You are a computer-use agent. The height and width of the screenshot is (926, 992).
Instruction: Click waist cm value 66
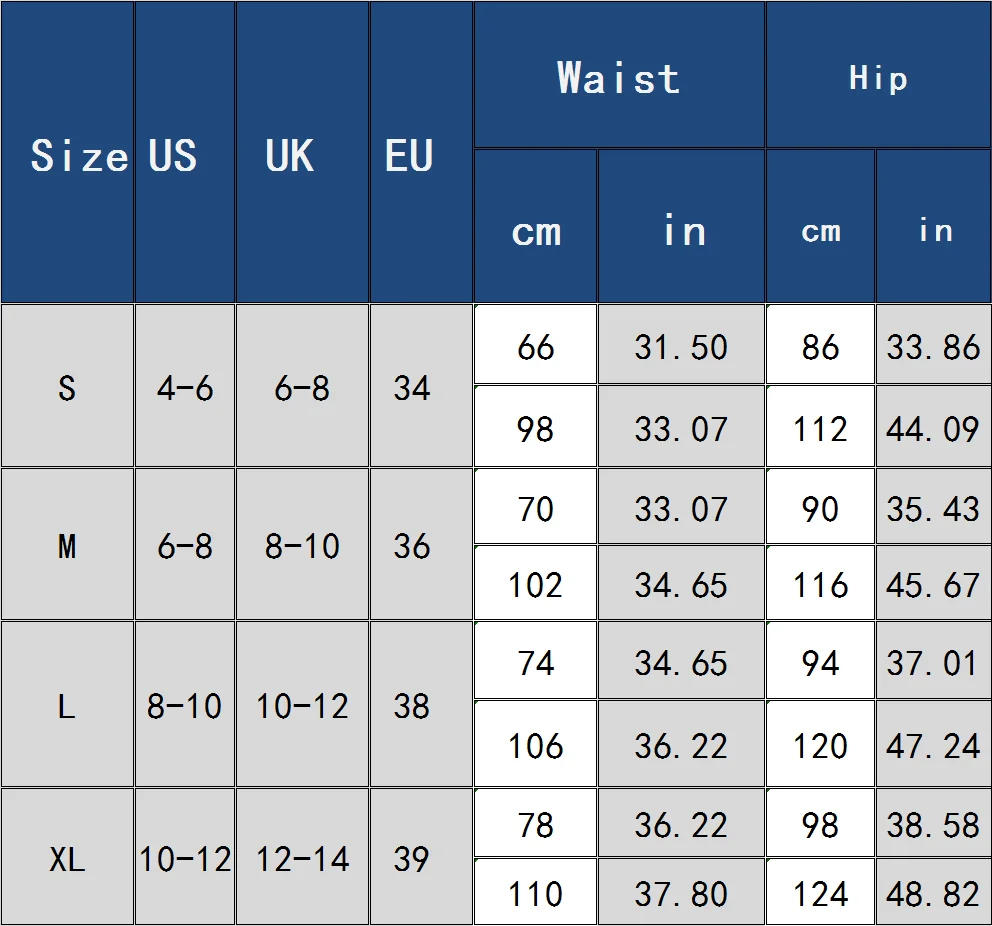pyautogui.click(x=535, y=345)
